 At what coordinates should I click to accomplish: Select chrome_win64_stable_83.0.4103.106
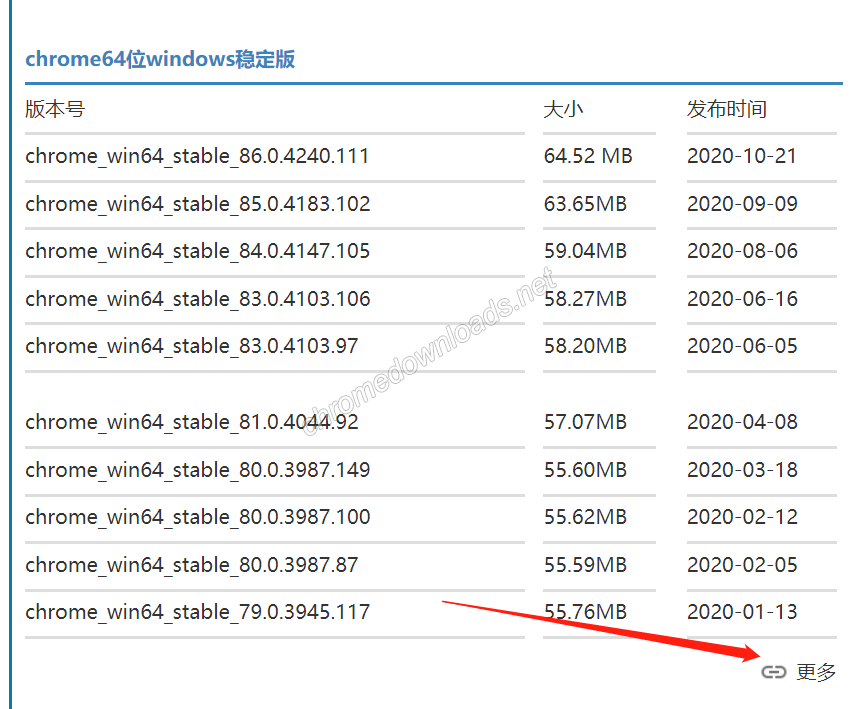coord(198,299)
